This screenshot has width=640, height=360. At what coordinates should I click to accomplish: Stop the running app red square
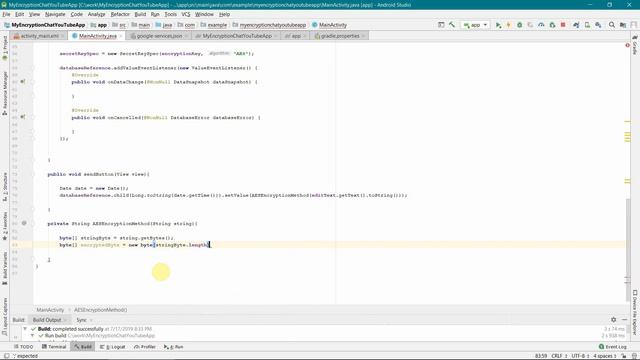pyautogui.click(x=563, y=25)
